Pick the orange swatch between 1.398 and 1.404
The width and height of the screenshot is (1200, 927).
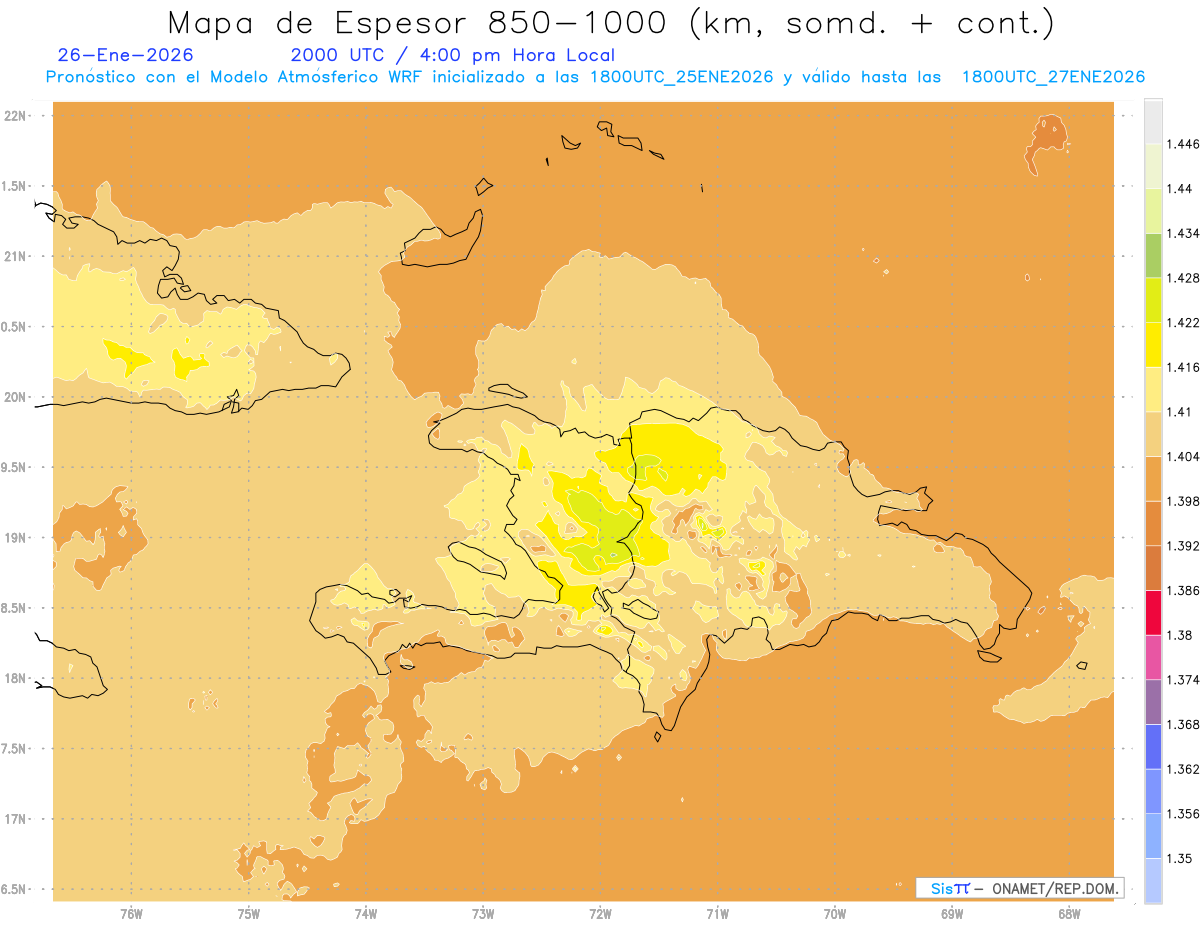[x=1153, y=479]
